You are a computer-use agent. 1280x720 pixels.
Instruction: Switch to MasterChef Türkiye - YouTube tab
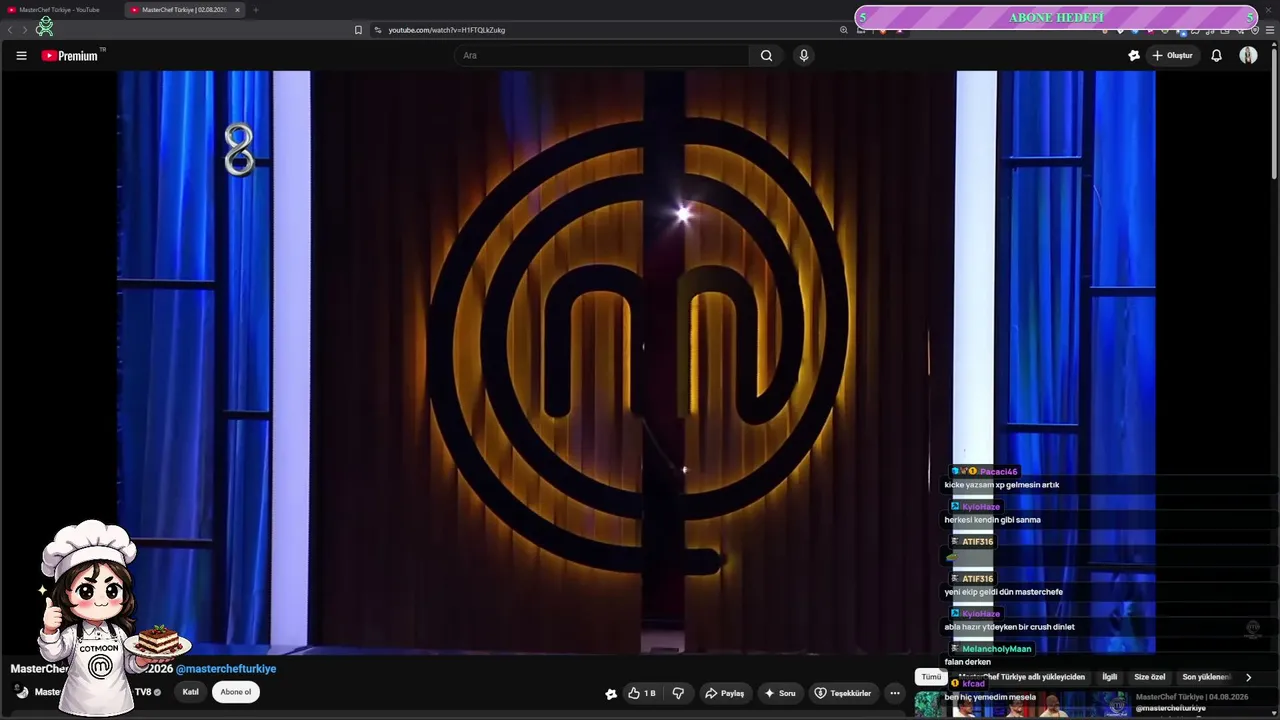pyautogui.click(x=60, y=10)
